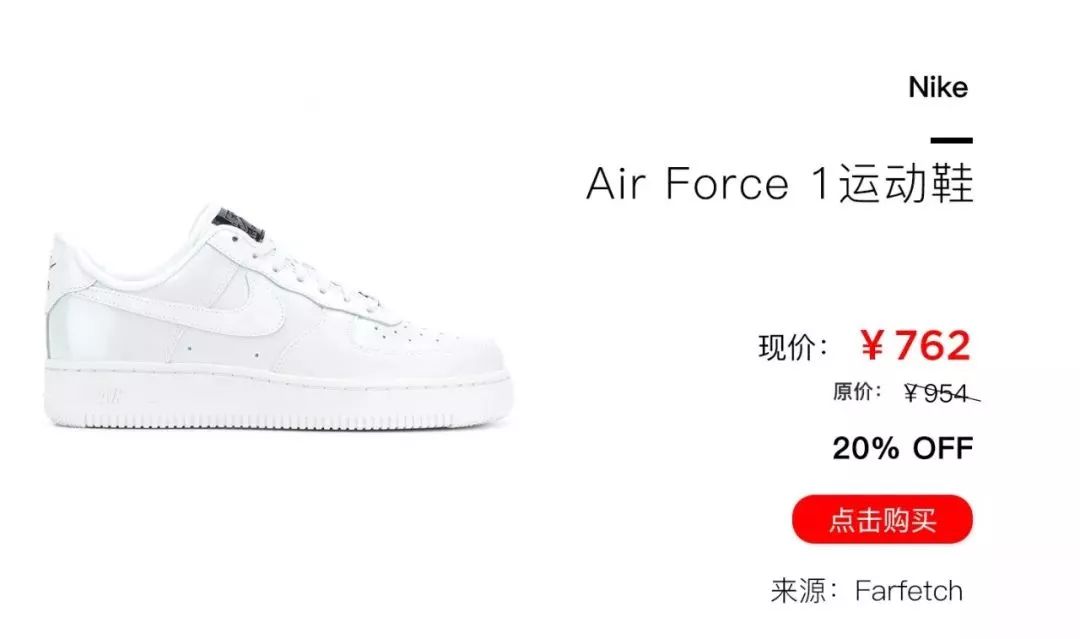Click the 现价 current price label
This screenshot has height=639, width=1080.
point(792,347)
